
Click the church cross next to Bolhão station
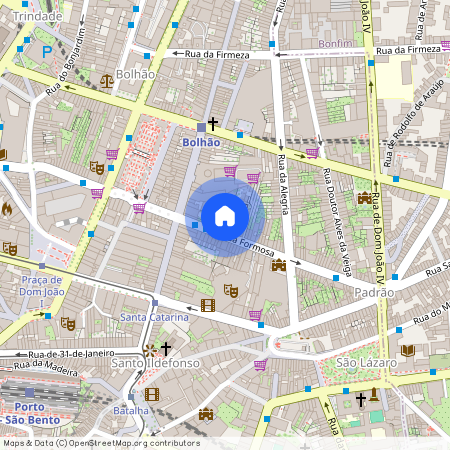coord(213,124)
